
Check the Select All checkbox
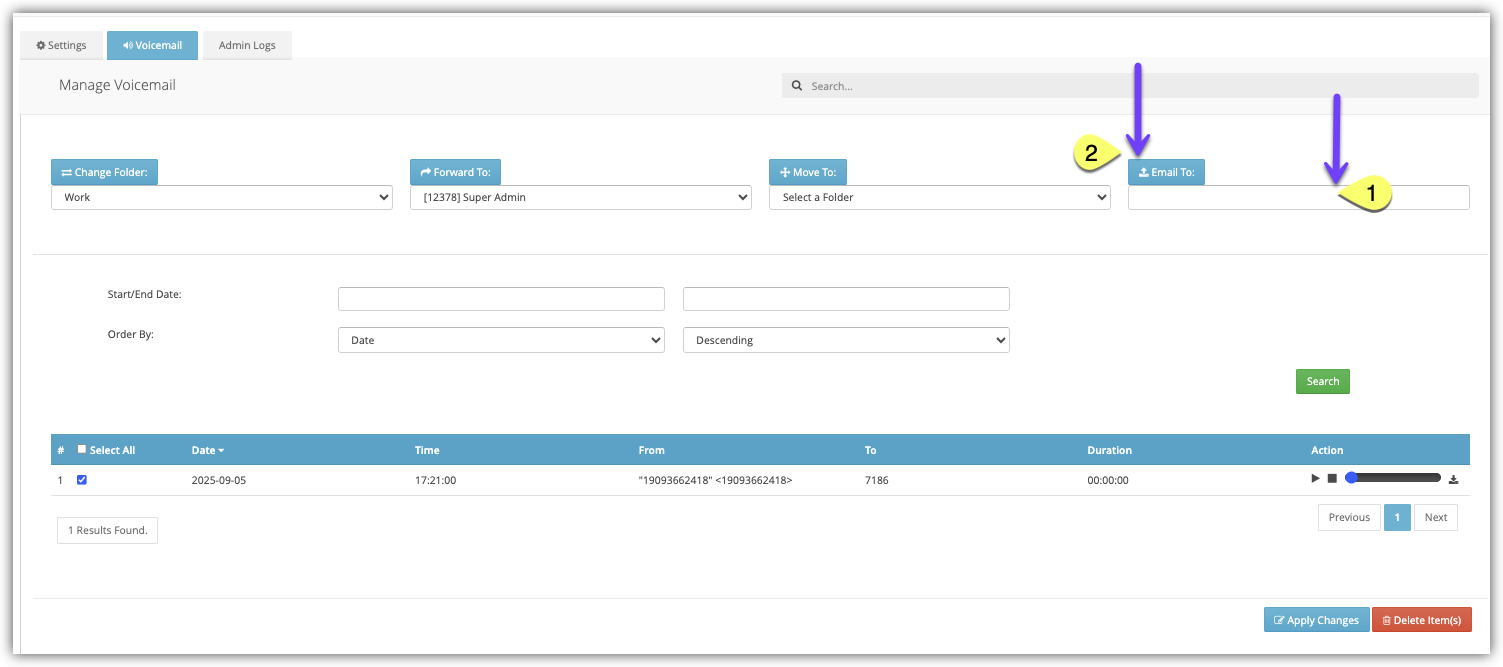(82, 450)
